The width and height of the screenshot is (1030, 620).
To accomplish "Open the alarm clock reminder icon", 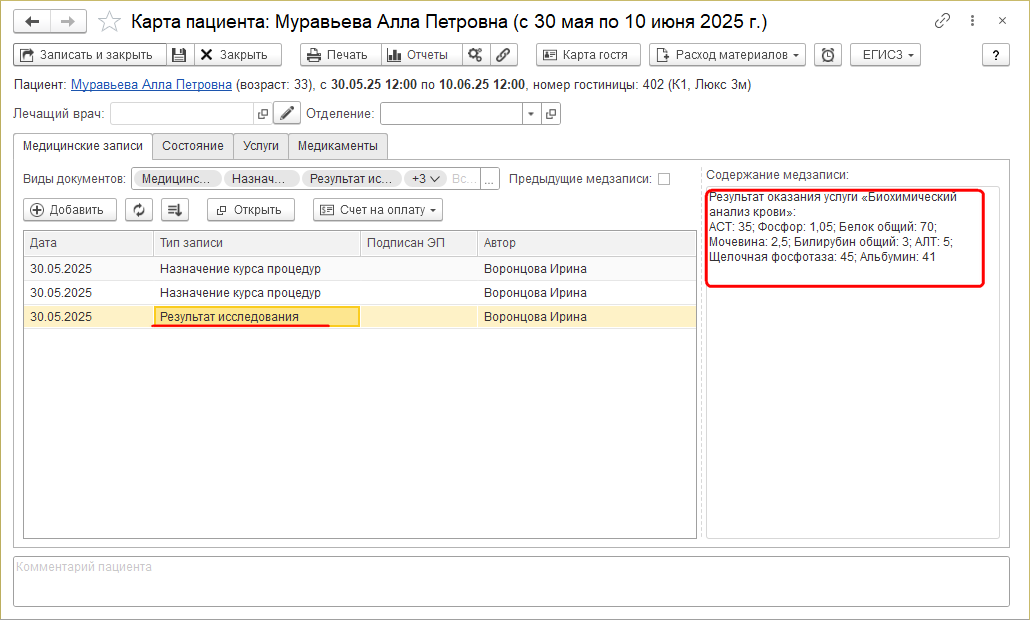I will click(x=828, y=55).
